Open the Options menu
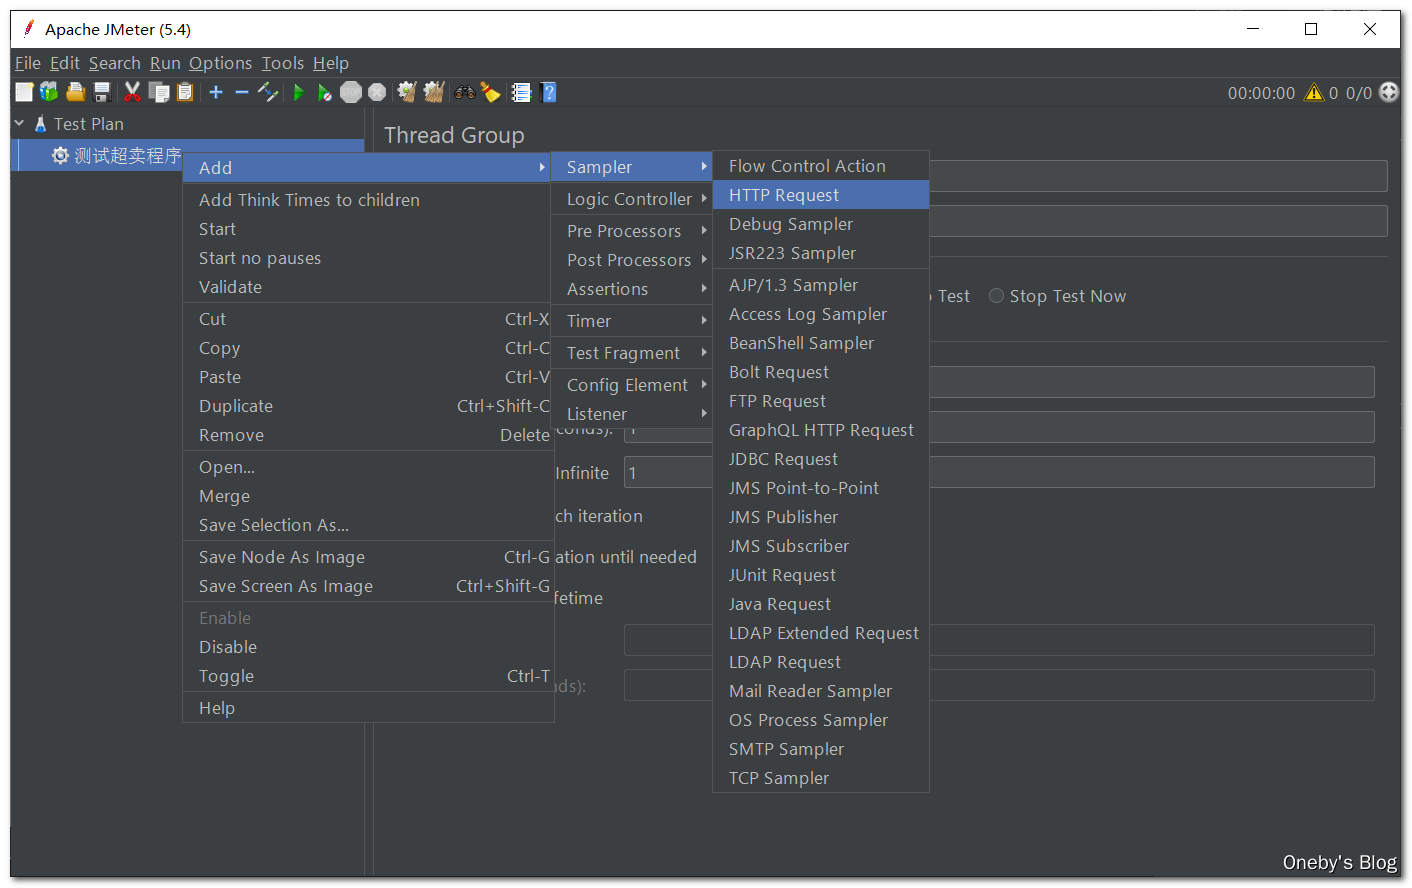Screen dimensions: 1412x888 pyautogui.click(x=221, y=63)
